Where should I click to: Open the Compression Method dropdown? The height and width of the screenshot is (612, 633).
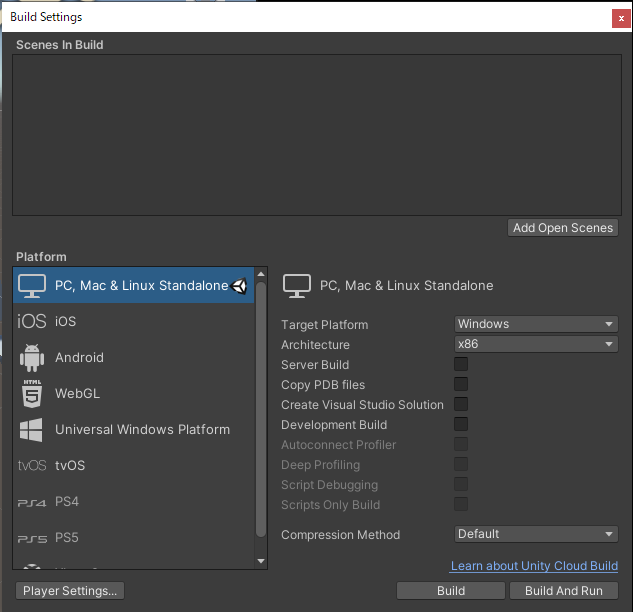click(536, 534)
